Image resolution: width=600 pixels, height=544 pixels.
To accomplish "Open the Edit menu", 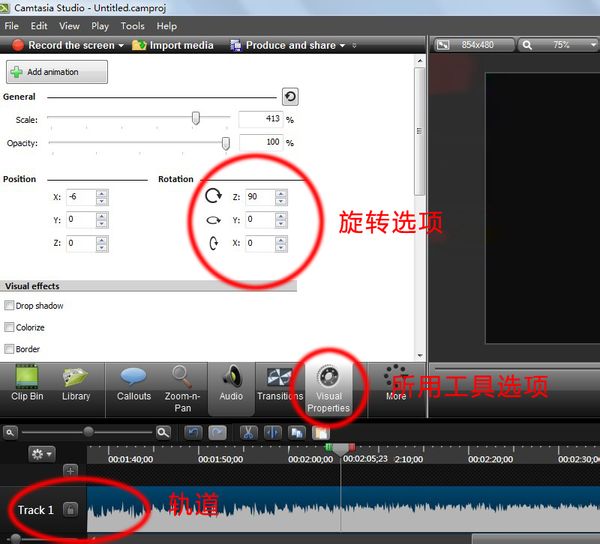I will tap(39, 26).
